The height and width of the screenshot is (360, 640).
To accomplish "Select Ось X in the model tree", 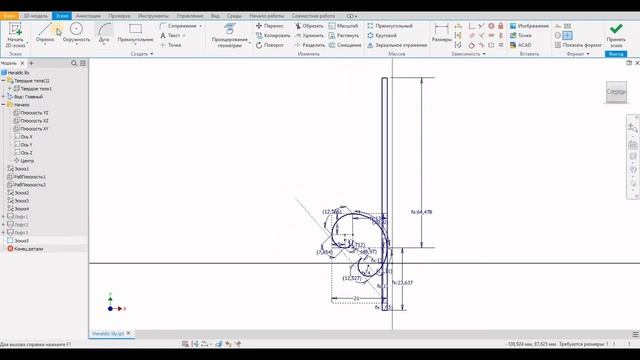I will pyautogui.click(x=23, y=137).
